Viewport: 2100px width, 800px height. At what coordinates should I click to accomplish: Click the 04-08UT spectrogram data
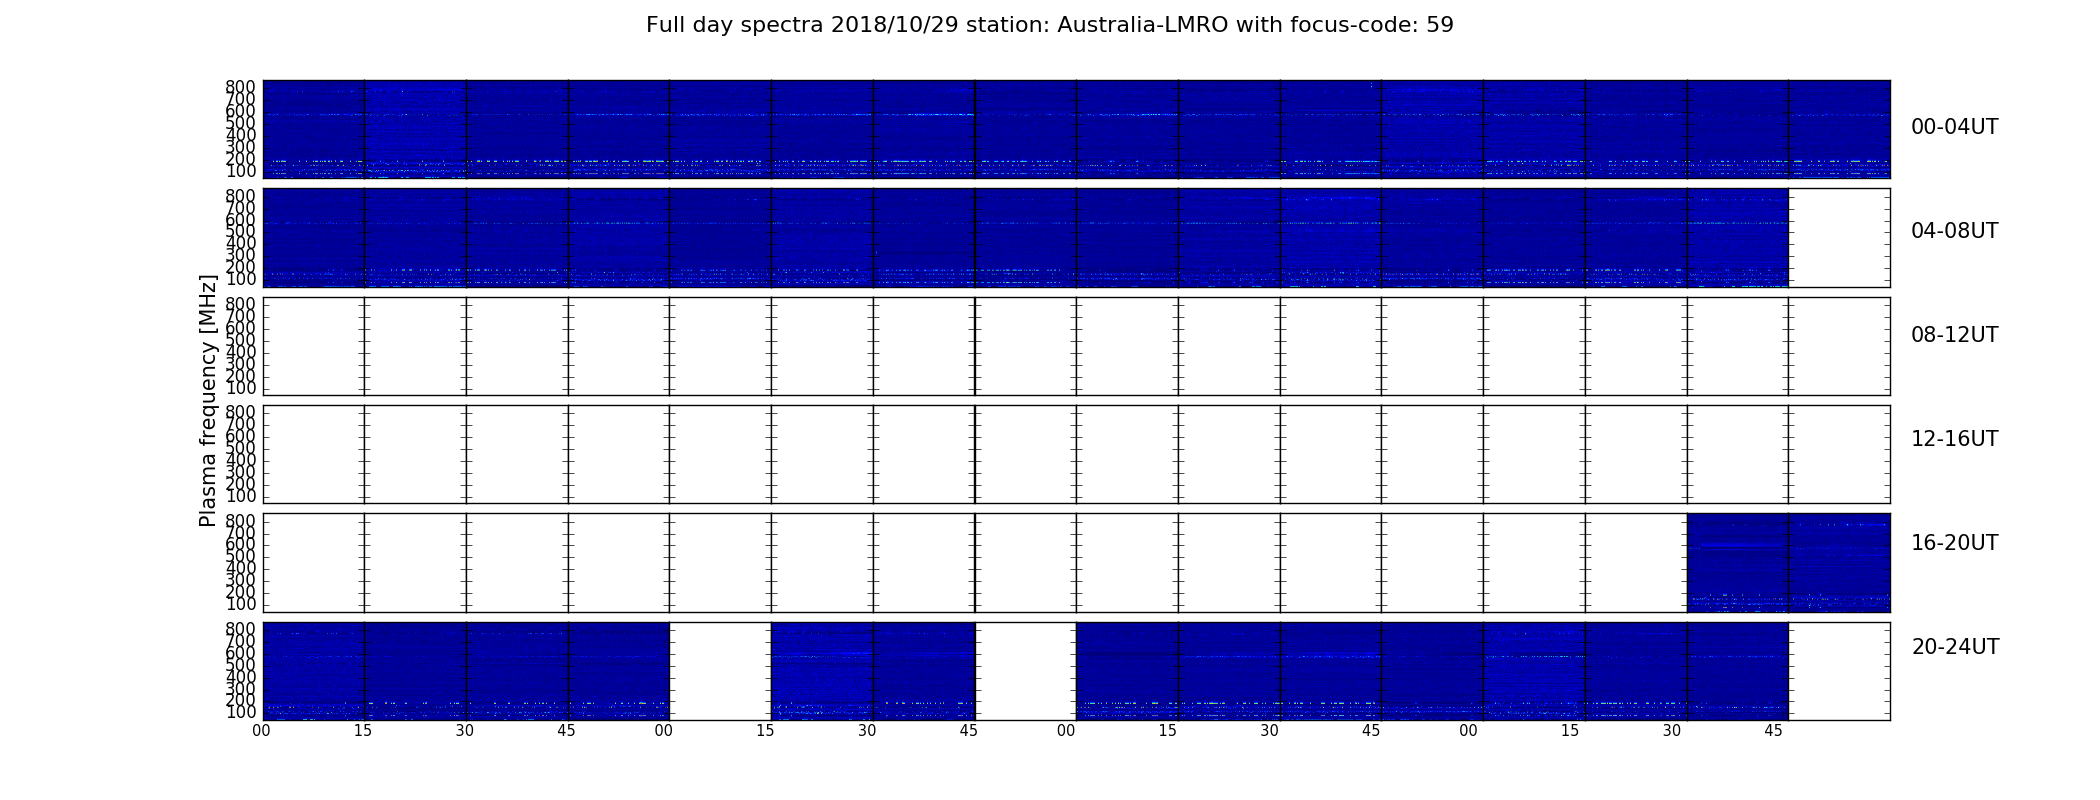[1025, 237]
